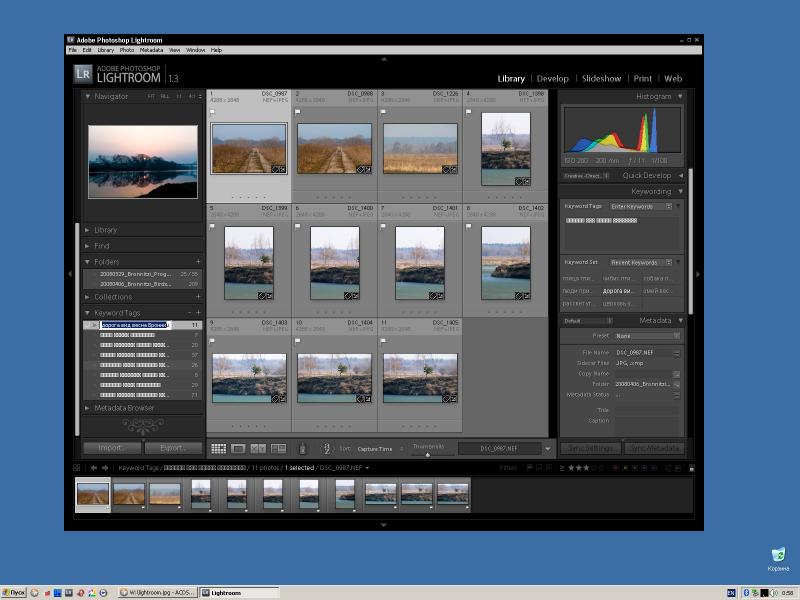Click Recycle Bin desktop icon
The height and width of the screenshot is (600, 800).
pyautogui.click(x=778, y=559)
